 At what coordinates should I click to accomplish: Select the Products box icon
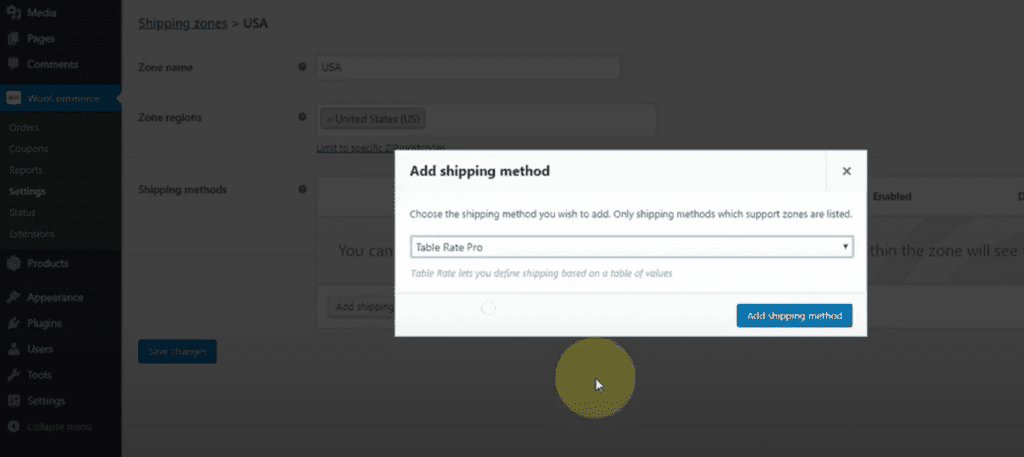13,263
